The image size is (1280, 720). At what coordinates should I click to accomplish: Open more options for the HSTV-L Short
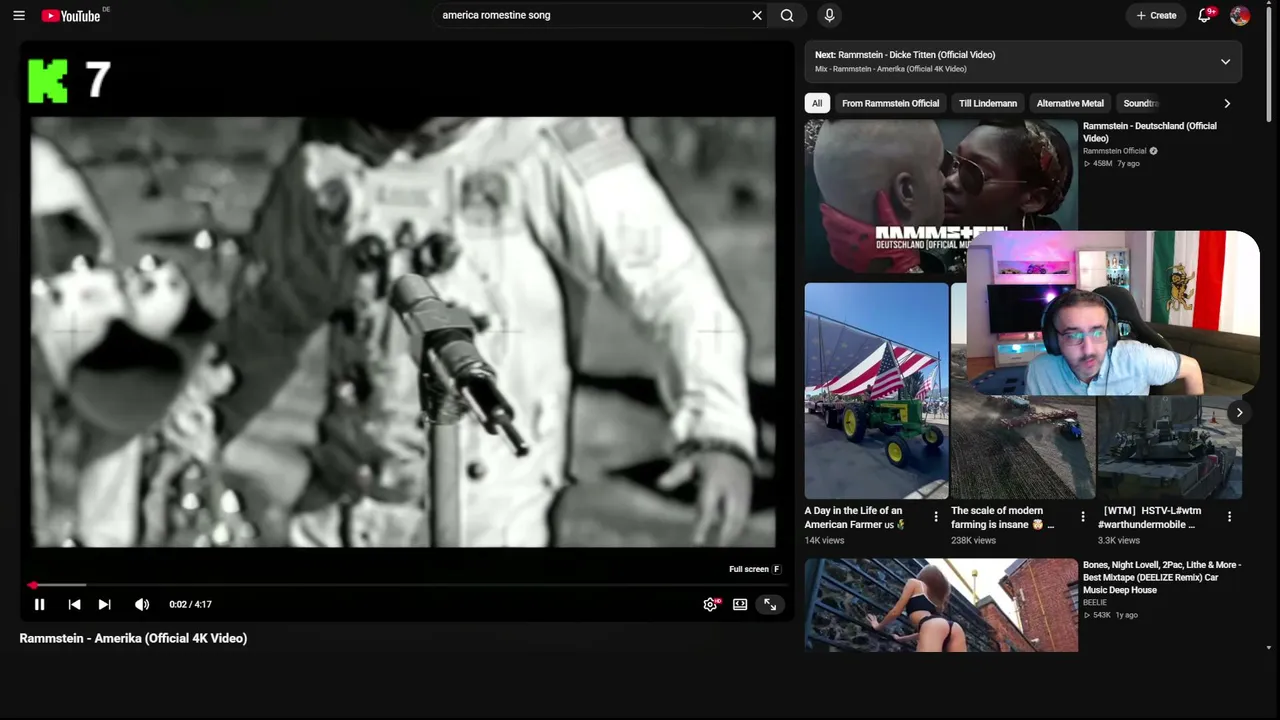(1229, 517)
